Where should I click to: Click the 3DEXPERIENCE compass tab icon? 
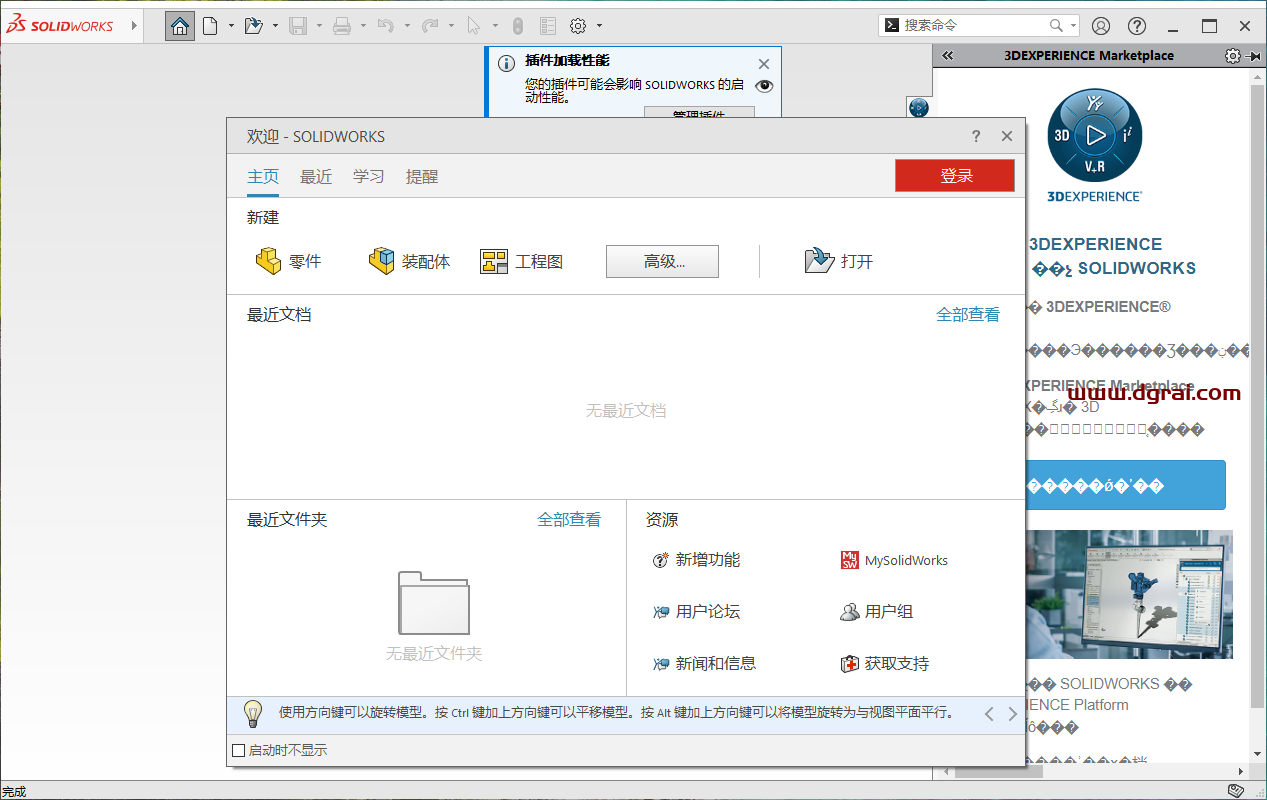(x=919, y=108)
